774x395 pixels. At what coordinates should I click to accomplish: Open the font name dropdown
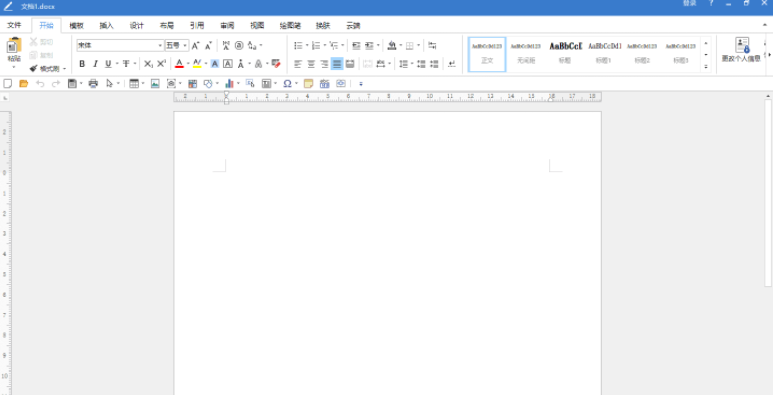(160, 45)
